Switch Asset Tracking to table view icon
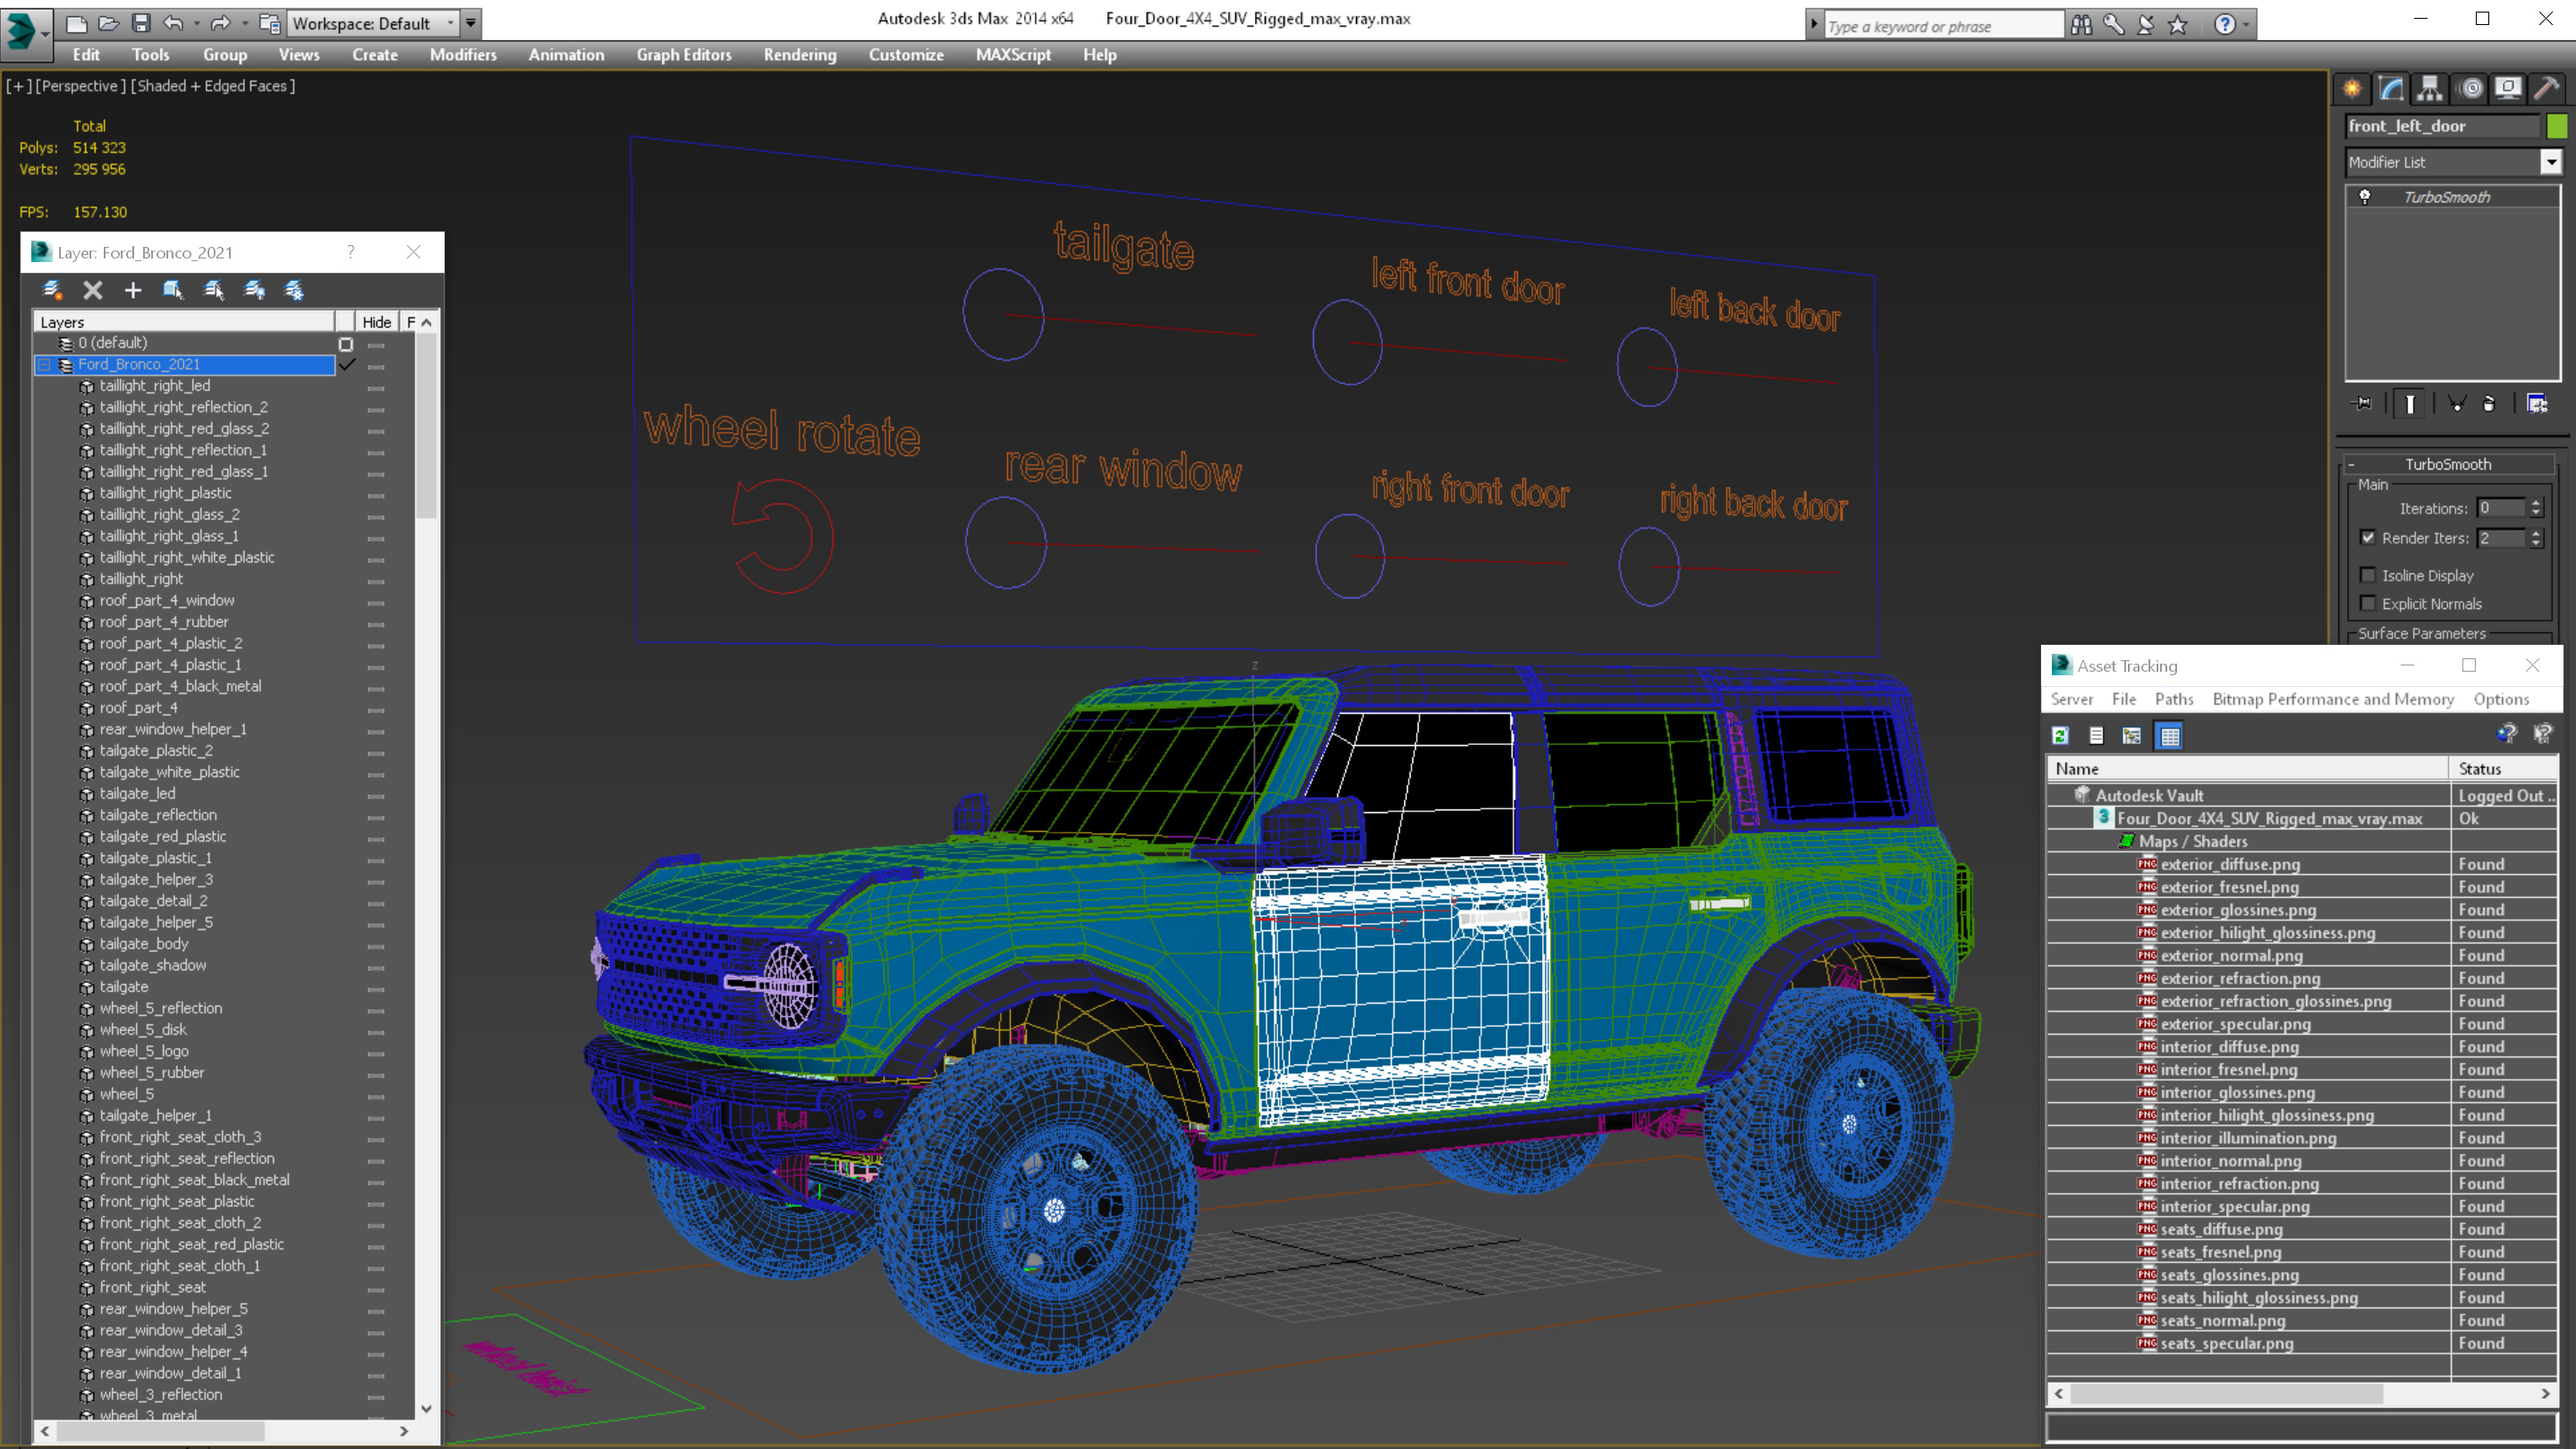The width and height of the screenshot is (2576, 1449). 2170,736
